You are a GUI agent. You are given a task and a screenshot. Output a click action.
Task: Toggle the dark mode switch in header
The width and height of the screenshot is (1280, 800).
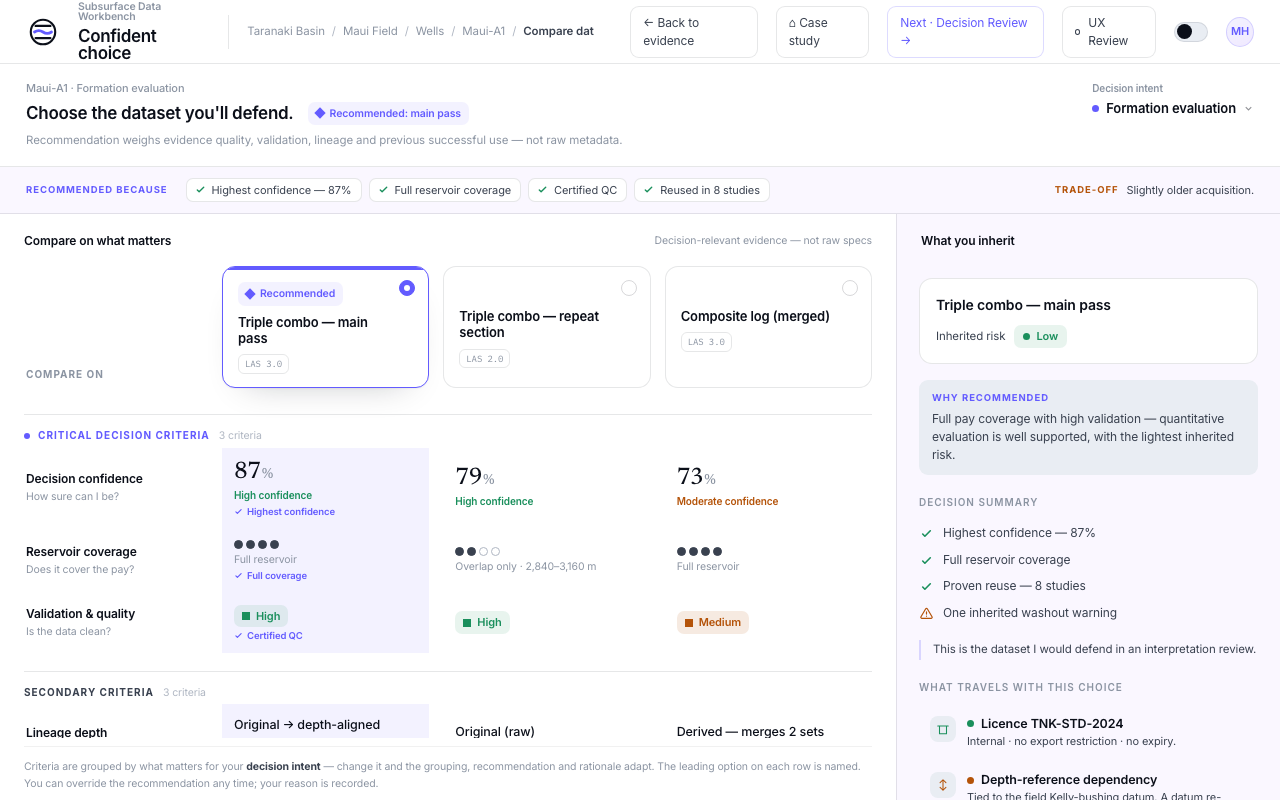1191,32
